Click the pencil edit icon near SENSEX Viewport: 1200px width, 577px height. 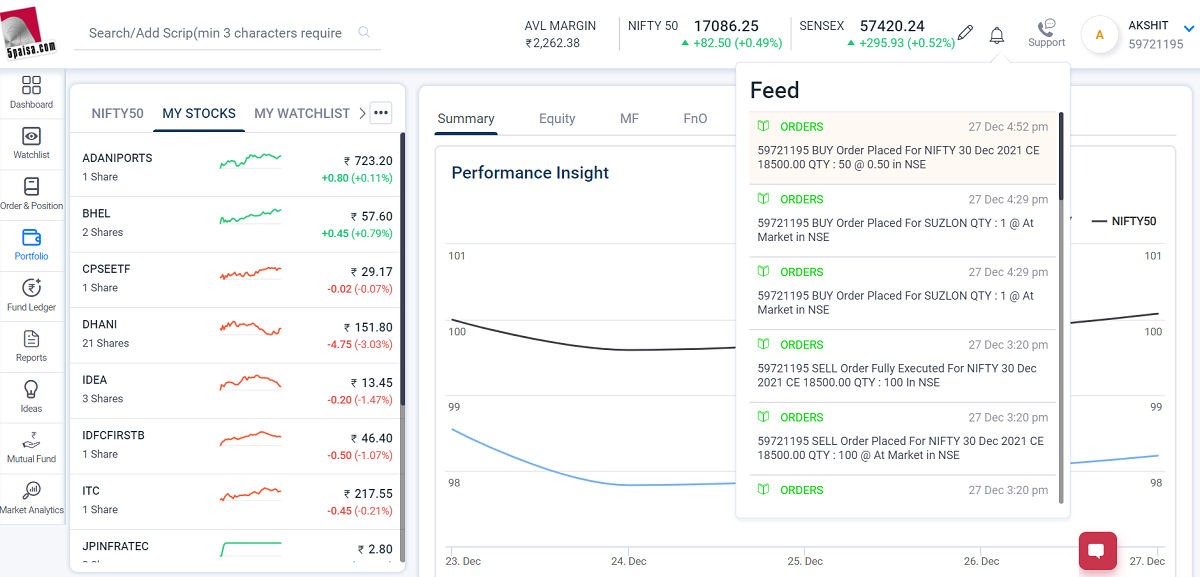(965, 33)
